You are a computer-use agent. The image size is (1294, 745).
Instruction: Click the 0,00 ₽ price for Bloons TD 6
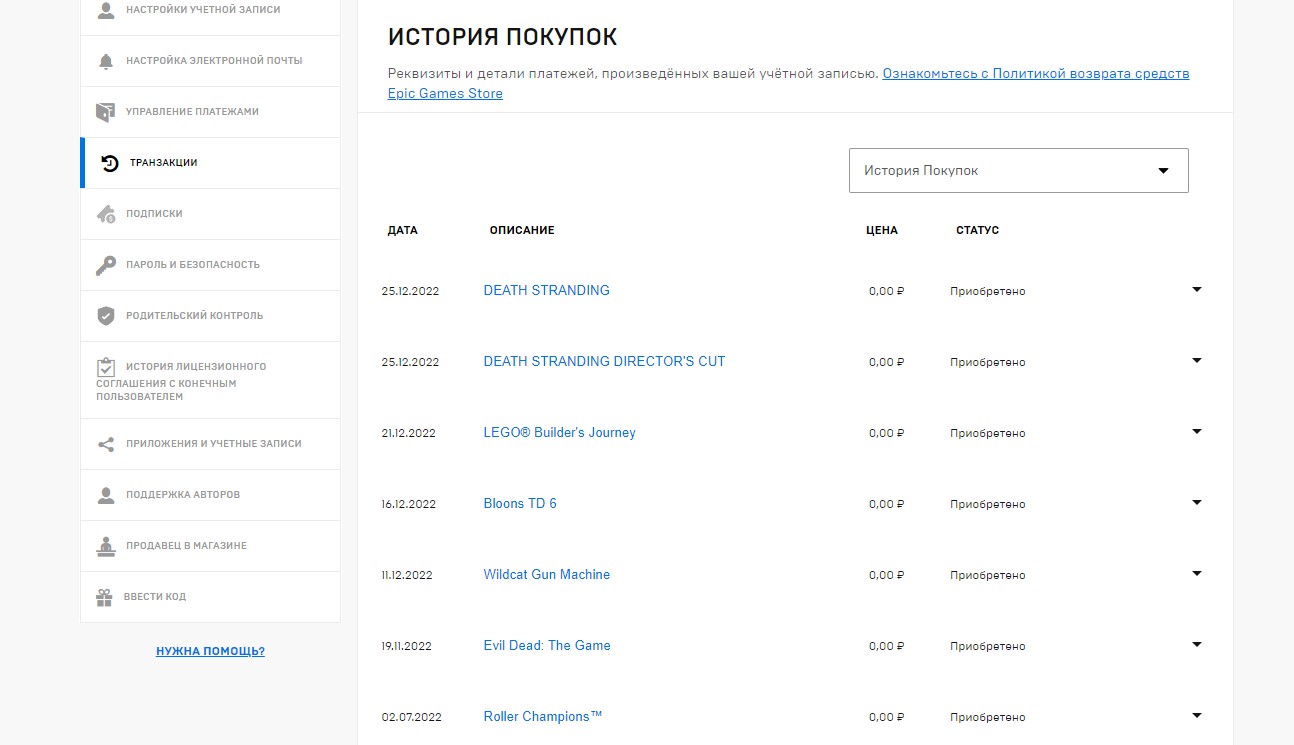tap(887, 505)
